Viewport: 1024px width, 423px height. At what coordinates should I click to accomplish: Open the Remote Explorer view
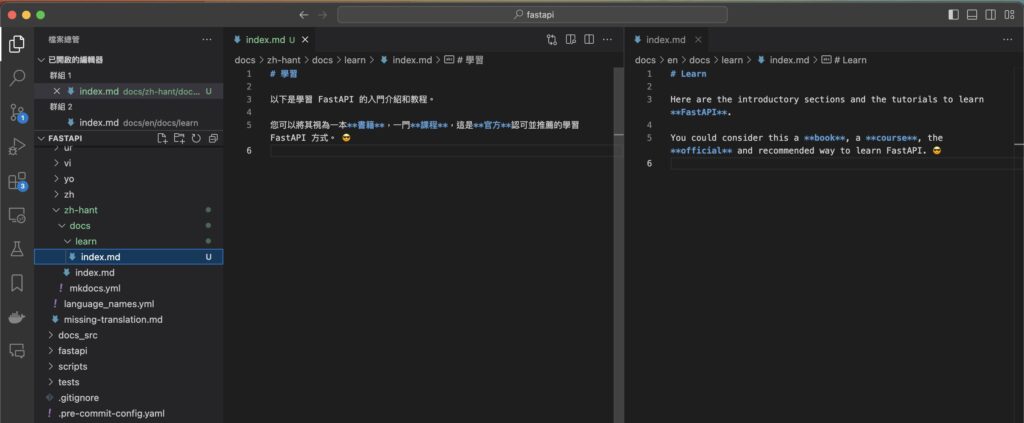click(17, 215)
